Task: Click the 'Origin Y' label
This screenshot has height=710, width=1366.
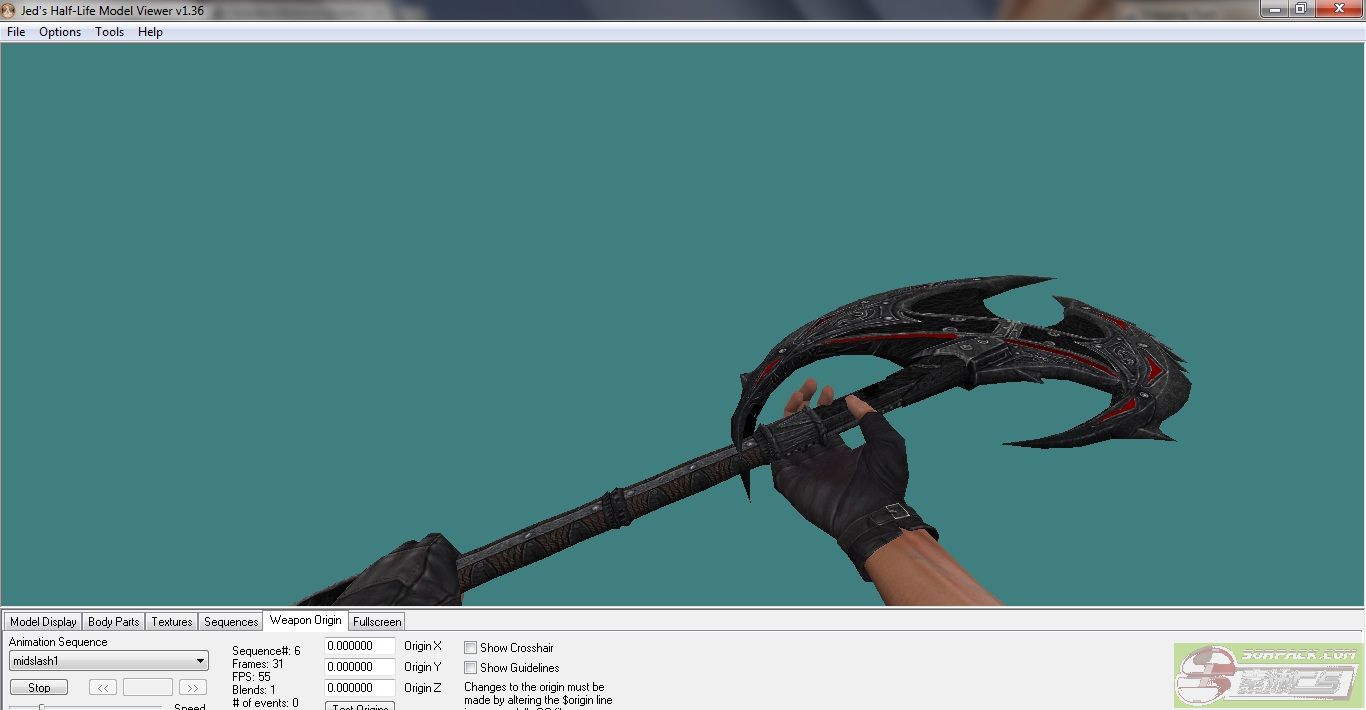Action: [x=423, y=667]
